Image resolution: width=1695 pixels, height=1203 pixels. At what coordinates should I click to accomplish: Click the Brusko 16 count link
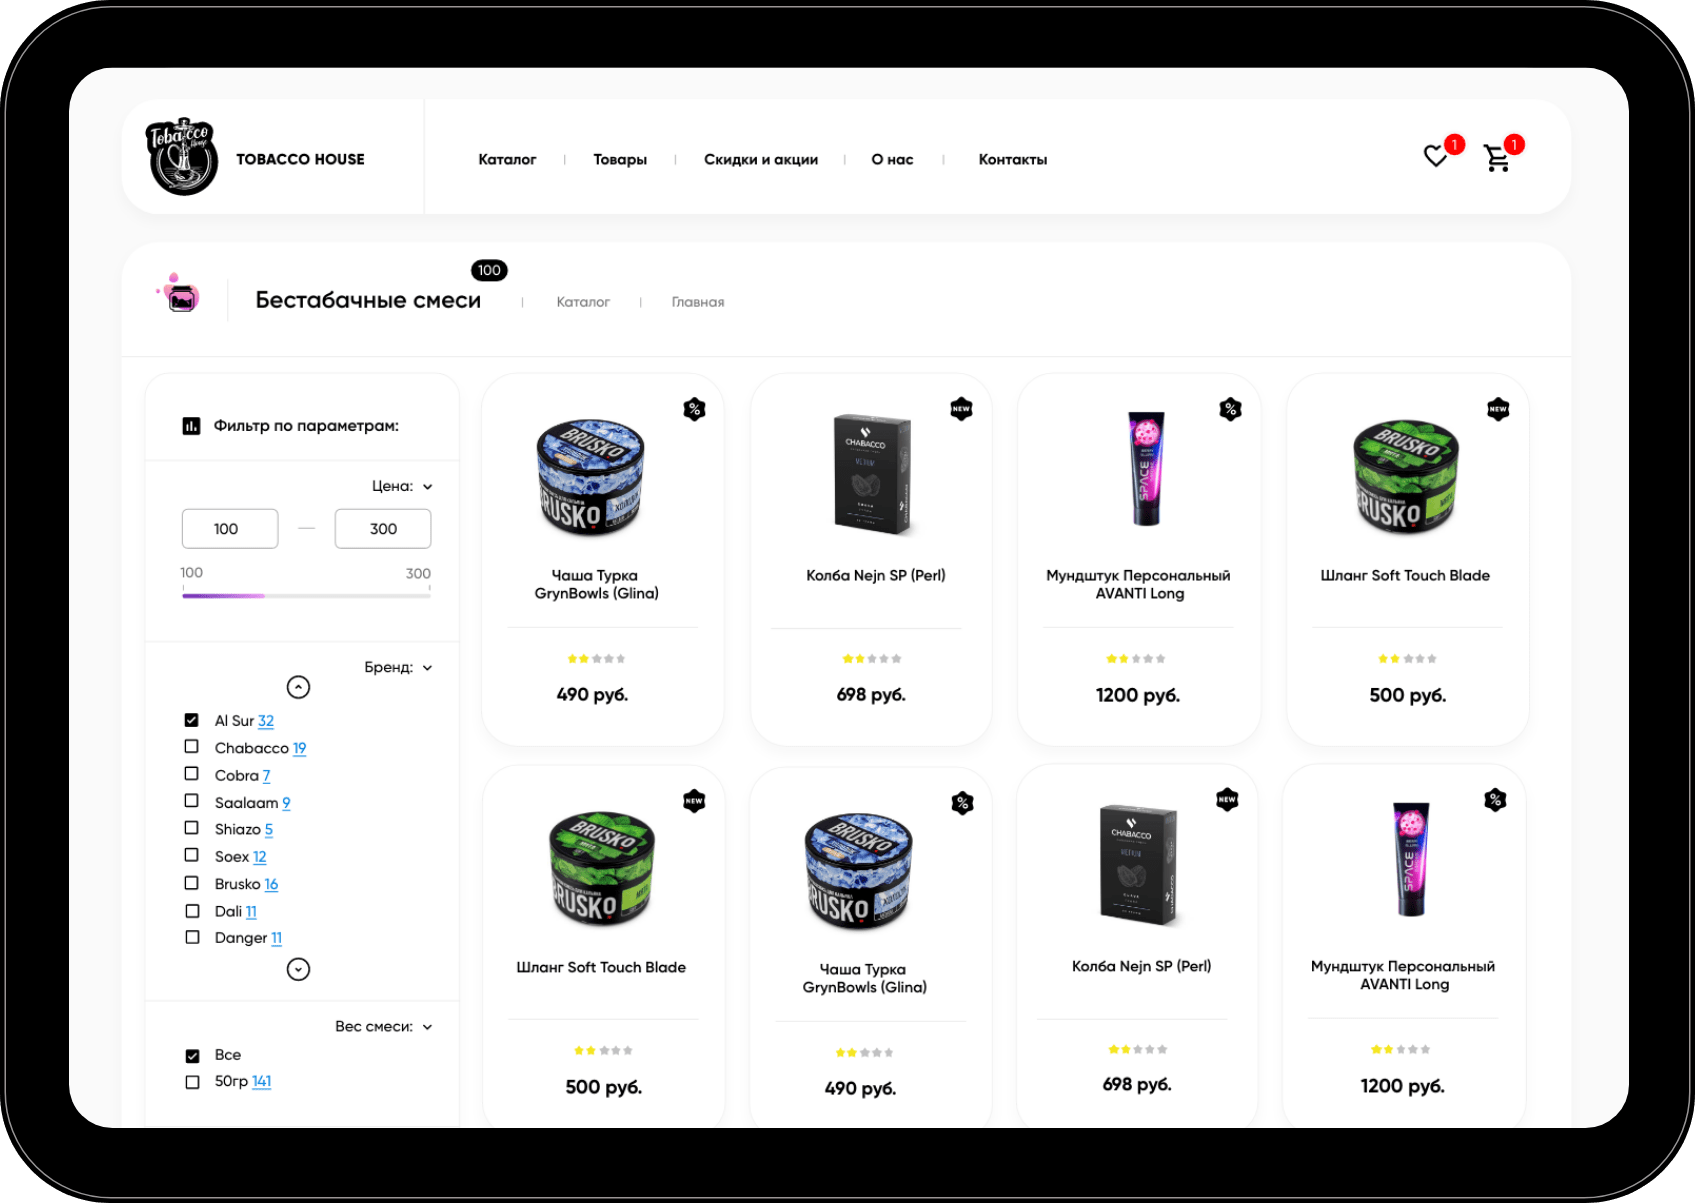click(x=271, y=884)
